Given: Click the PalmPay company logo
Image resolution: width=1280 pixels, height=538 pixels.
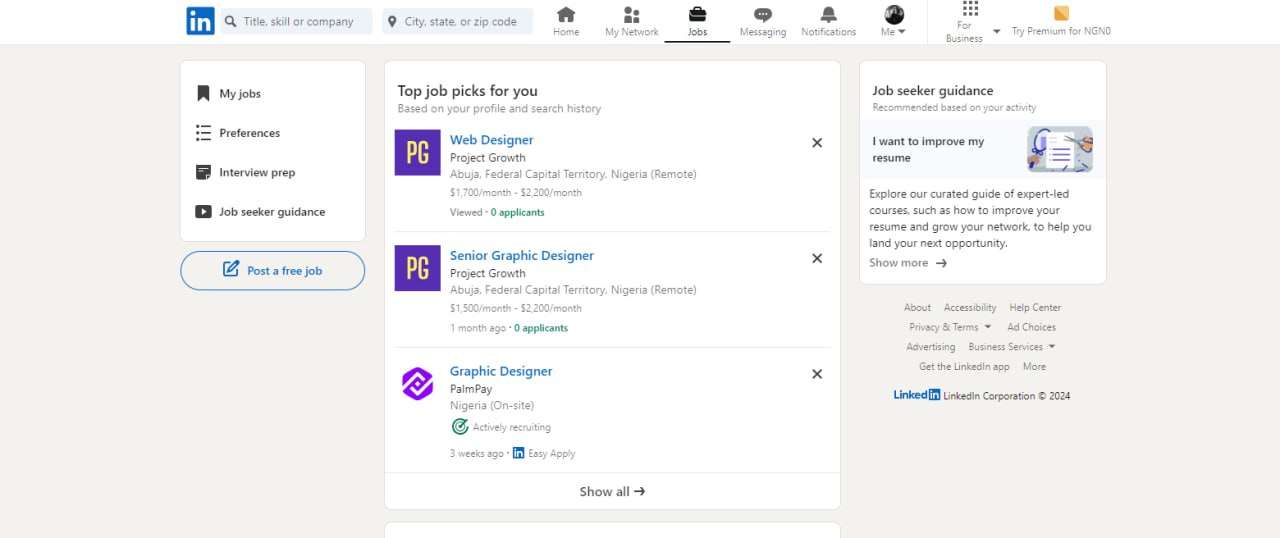Looking at the screenshot, I should coord(417,383).
